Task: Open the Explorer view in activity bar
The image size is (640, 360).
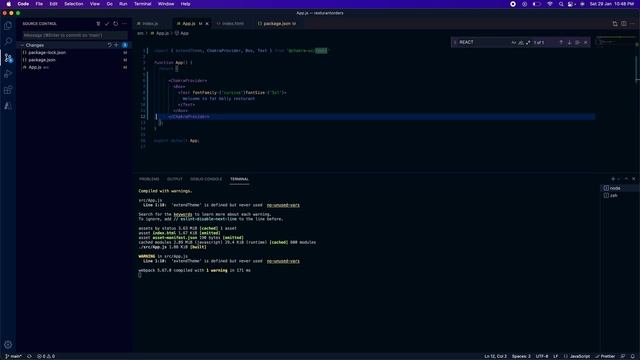Action: point(8,25)
